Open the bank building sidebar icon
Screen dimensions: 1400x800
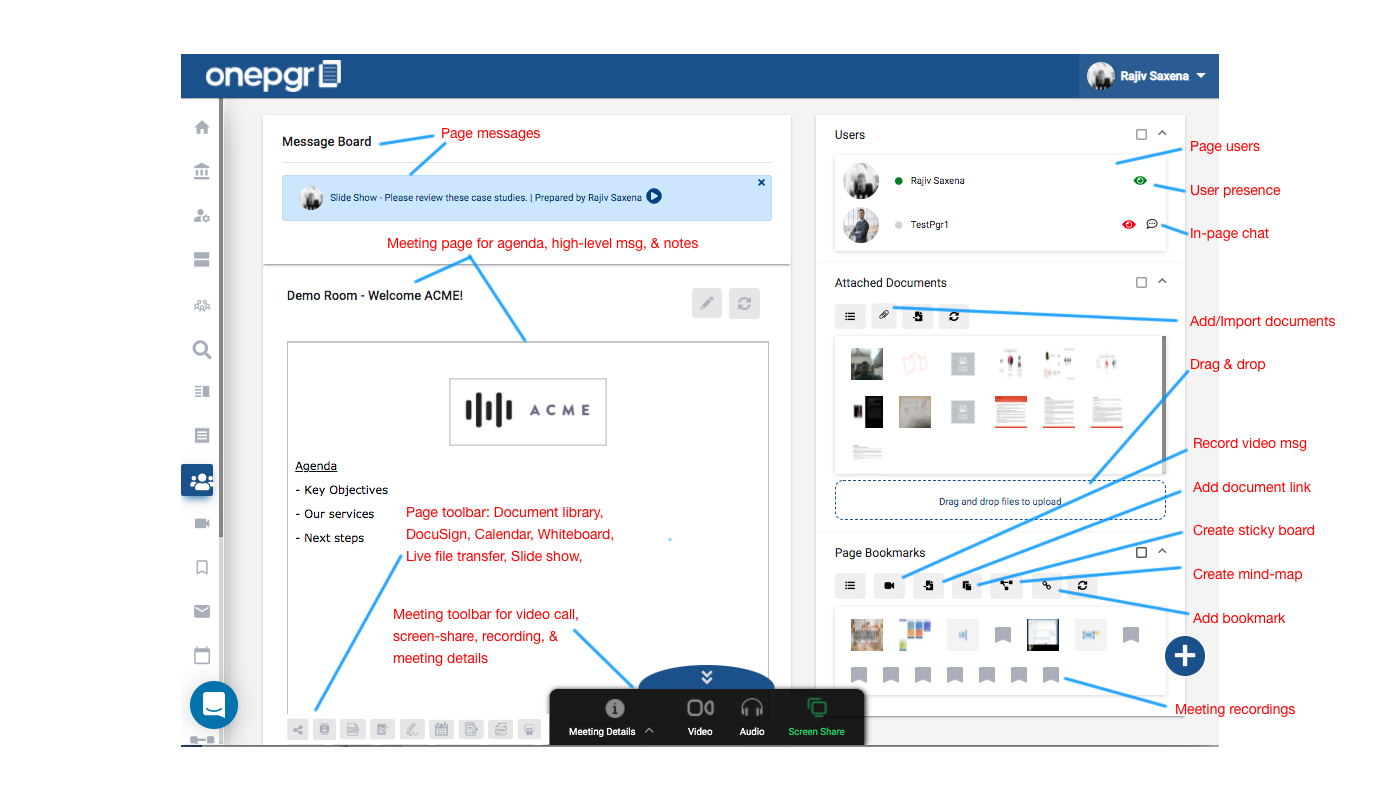tap(202, 171)
